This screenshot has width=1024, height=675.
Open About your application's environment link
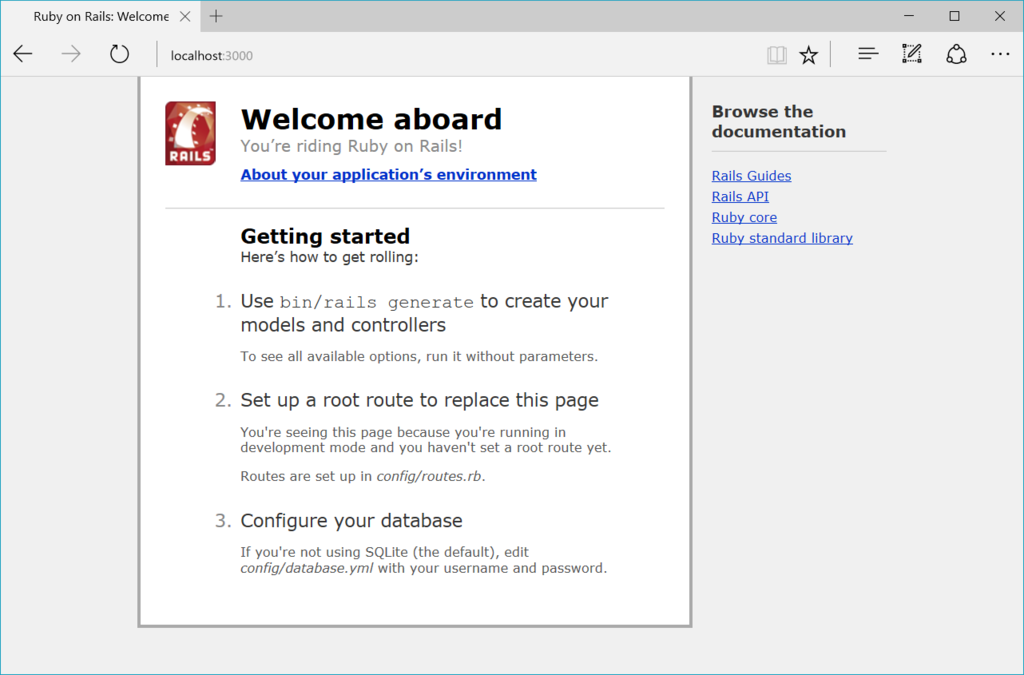pyautogui.click(x=389, y=174)
